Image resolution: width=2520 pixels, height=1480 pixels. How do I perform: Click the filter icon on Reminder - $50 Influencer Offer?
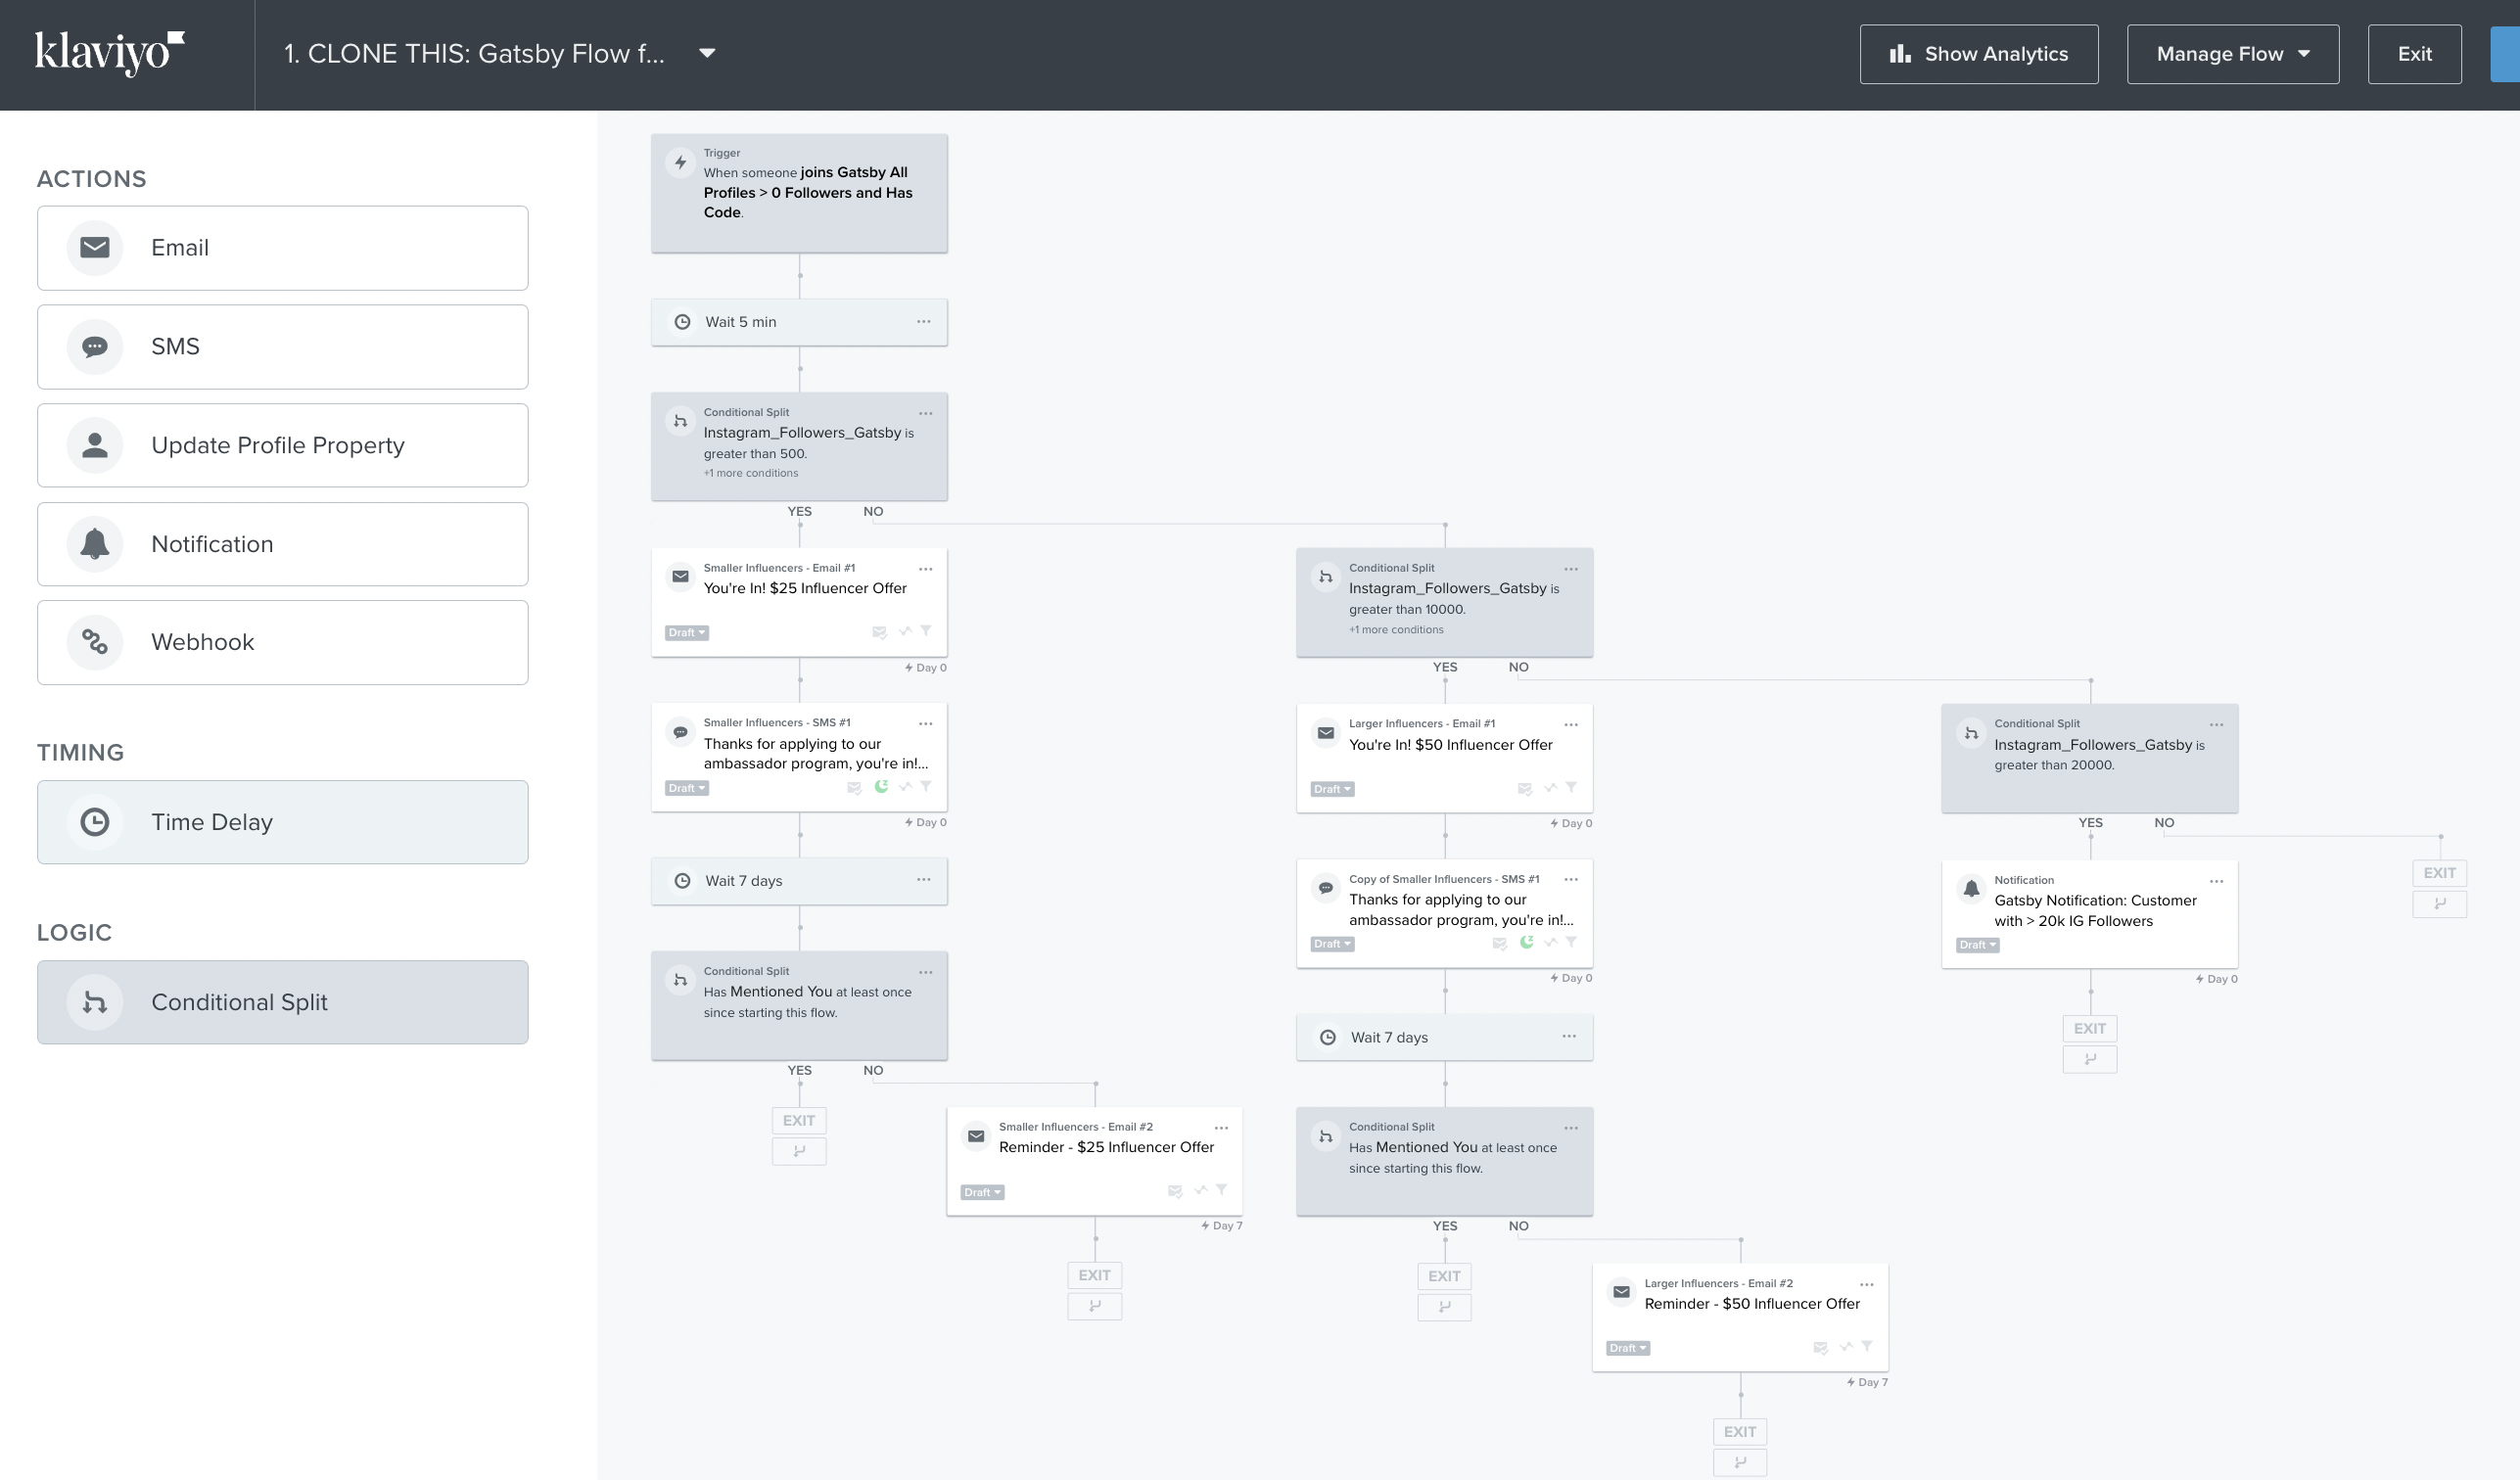point(1866,1346)
